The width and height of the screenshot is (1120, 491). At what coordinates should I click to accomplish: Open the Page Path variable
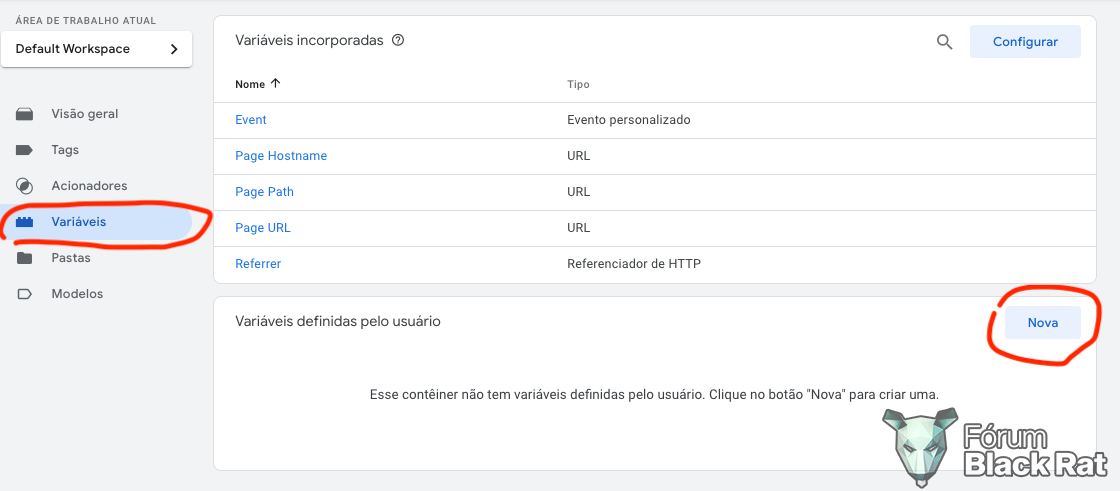[264, 192]
